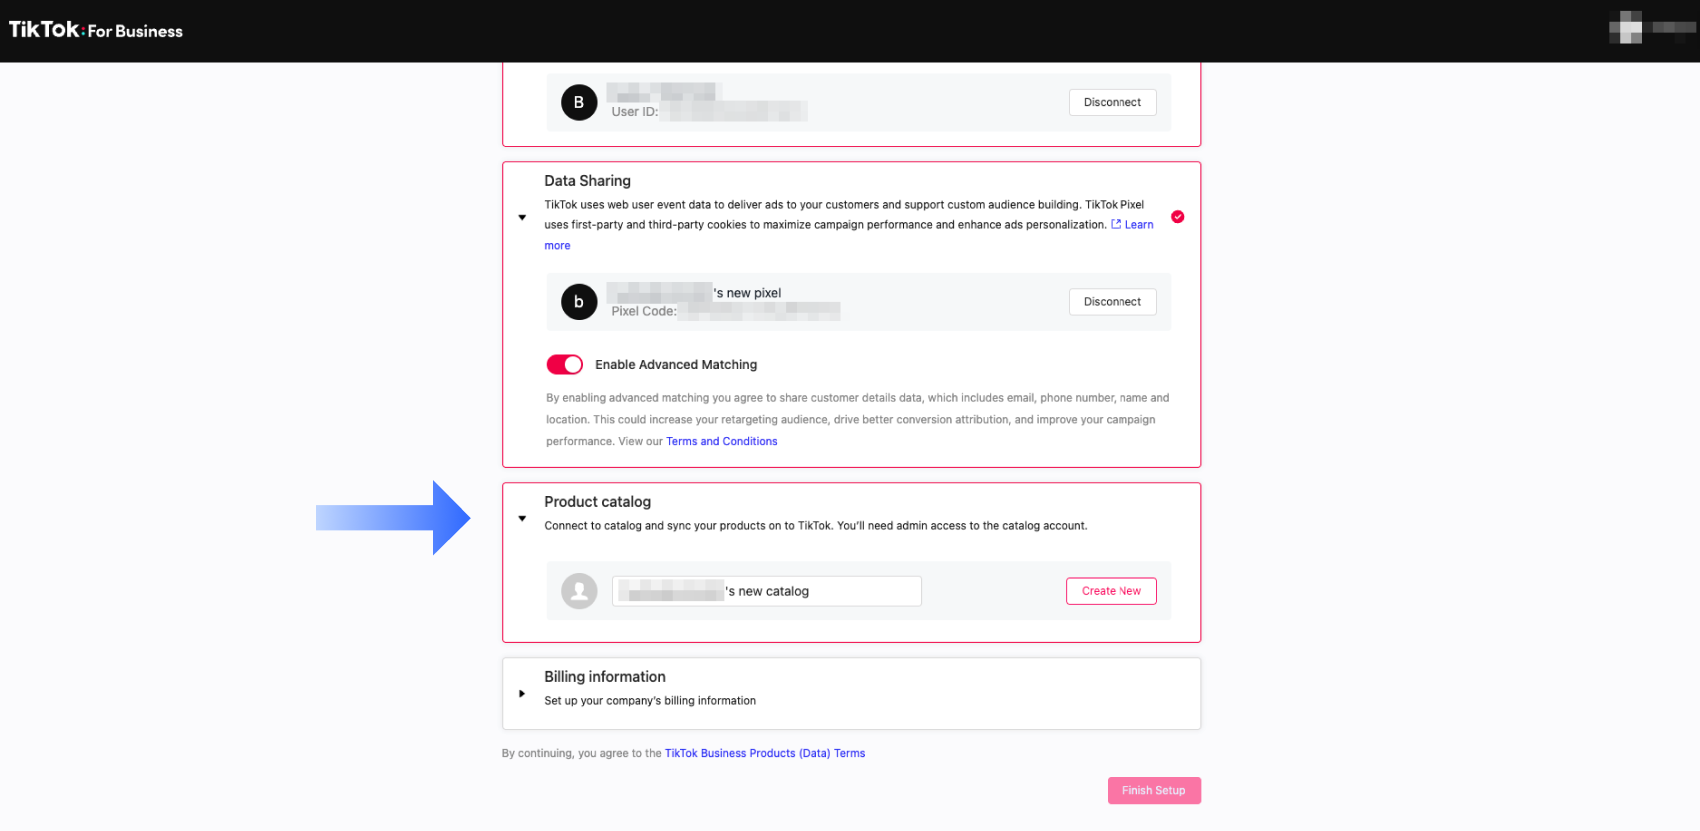This screenshot has height=831, width=1700.
Task: Disable the Advanced Matching toggle
Action: click(x=564, y=365)
